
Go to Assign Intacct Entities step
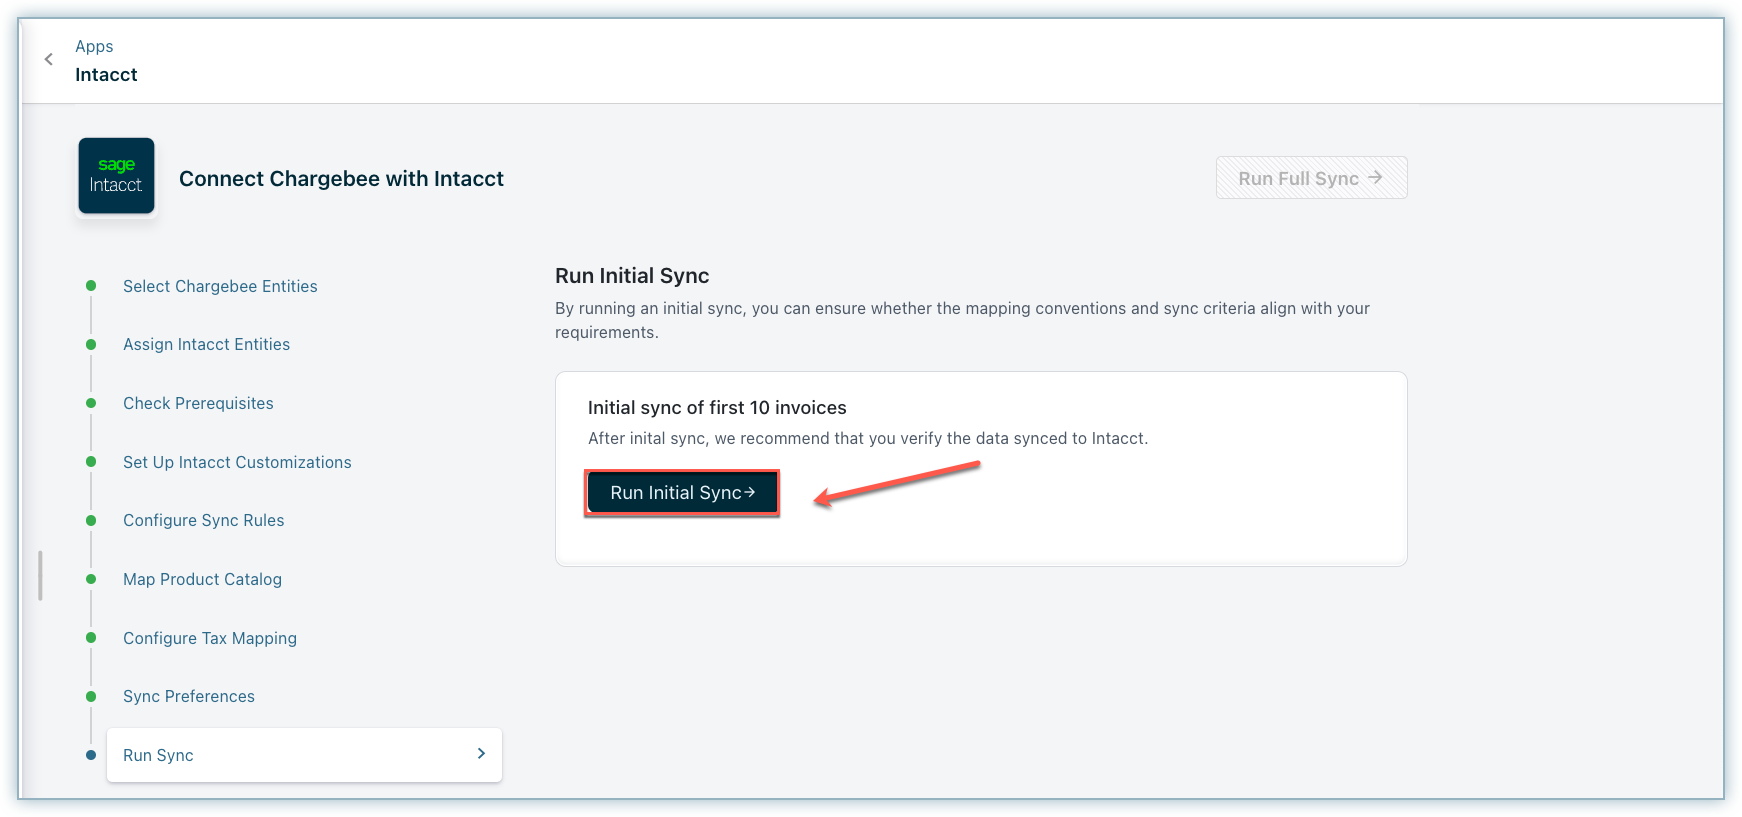206,344
